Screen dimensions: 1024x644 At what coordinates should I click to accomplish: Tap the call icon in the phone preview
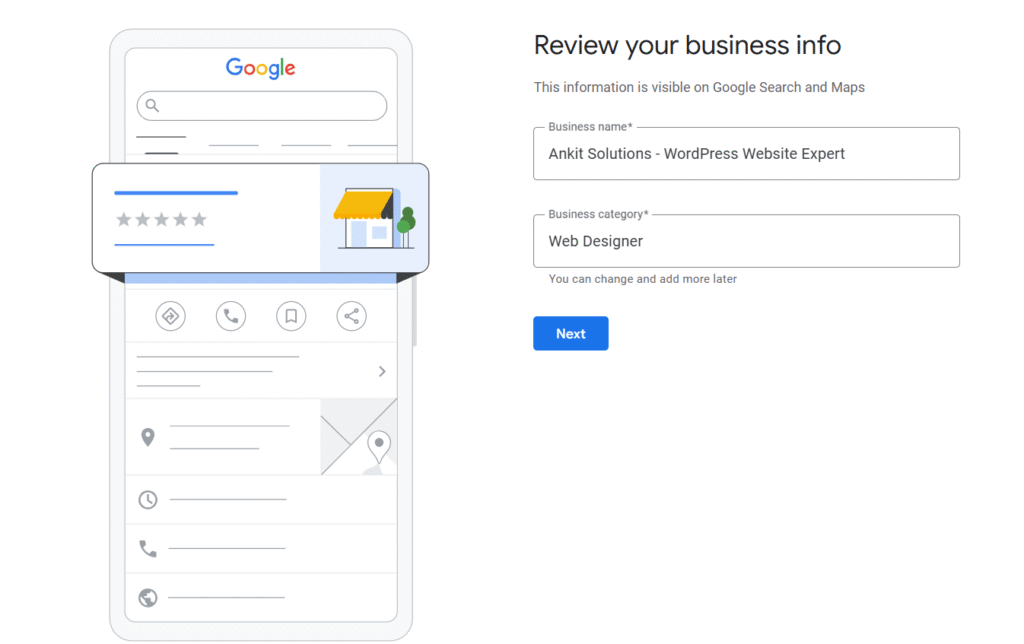click(x=230, y=316)
